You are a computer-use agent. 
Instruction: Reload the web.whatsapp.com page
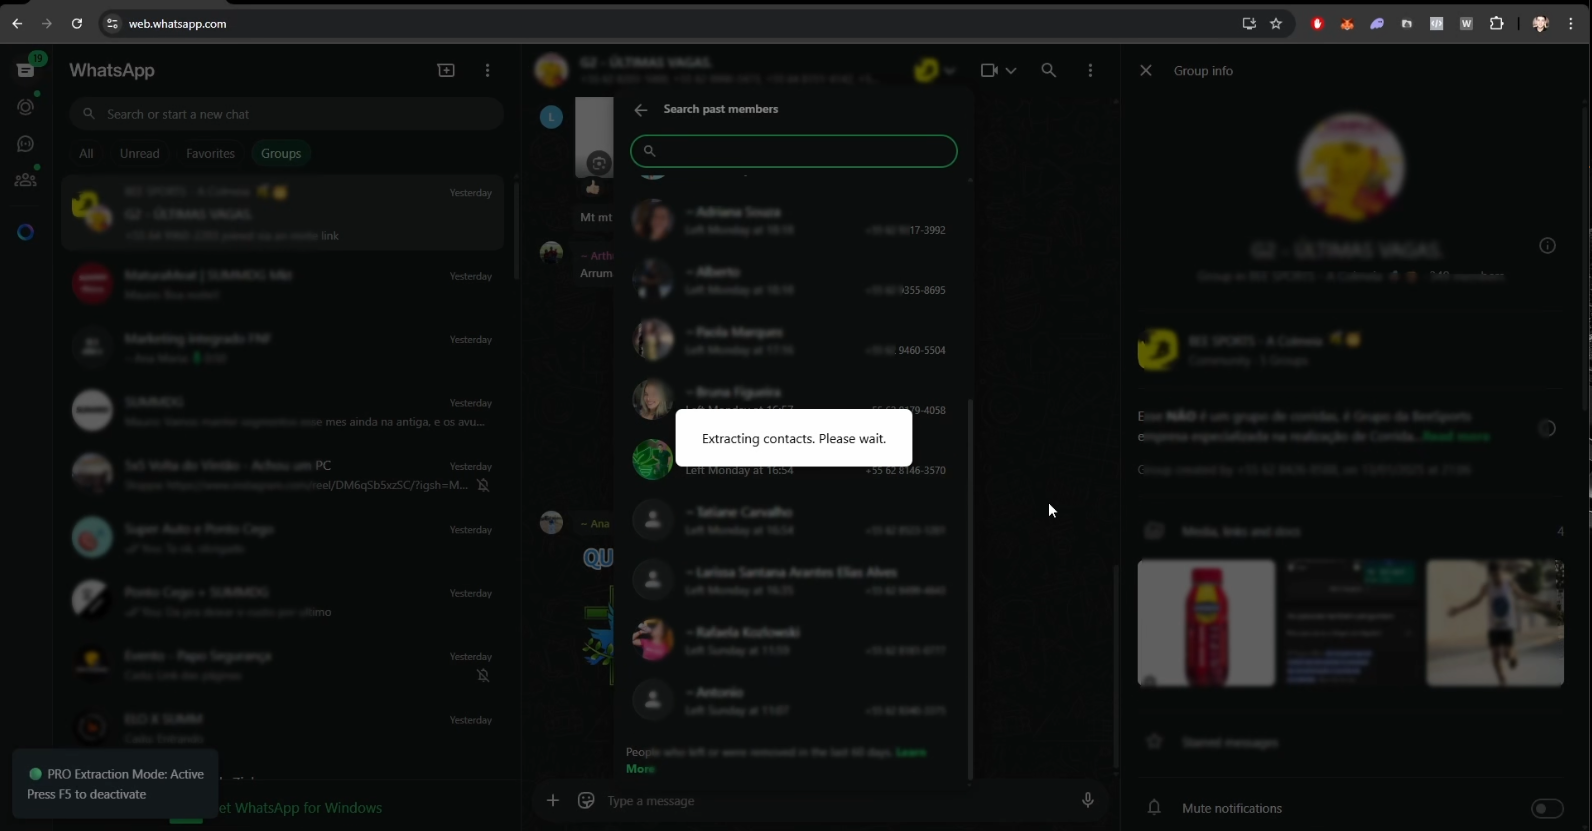77,23
